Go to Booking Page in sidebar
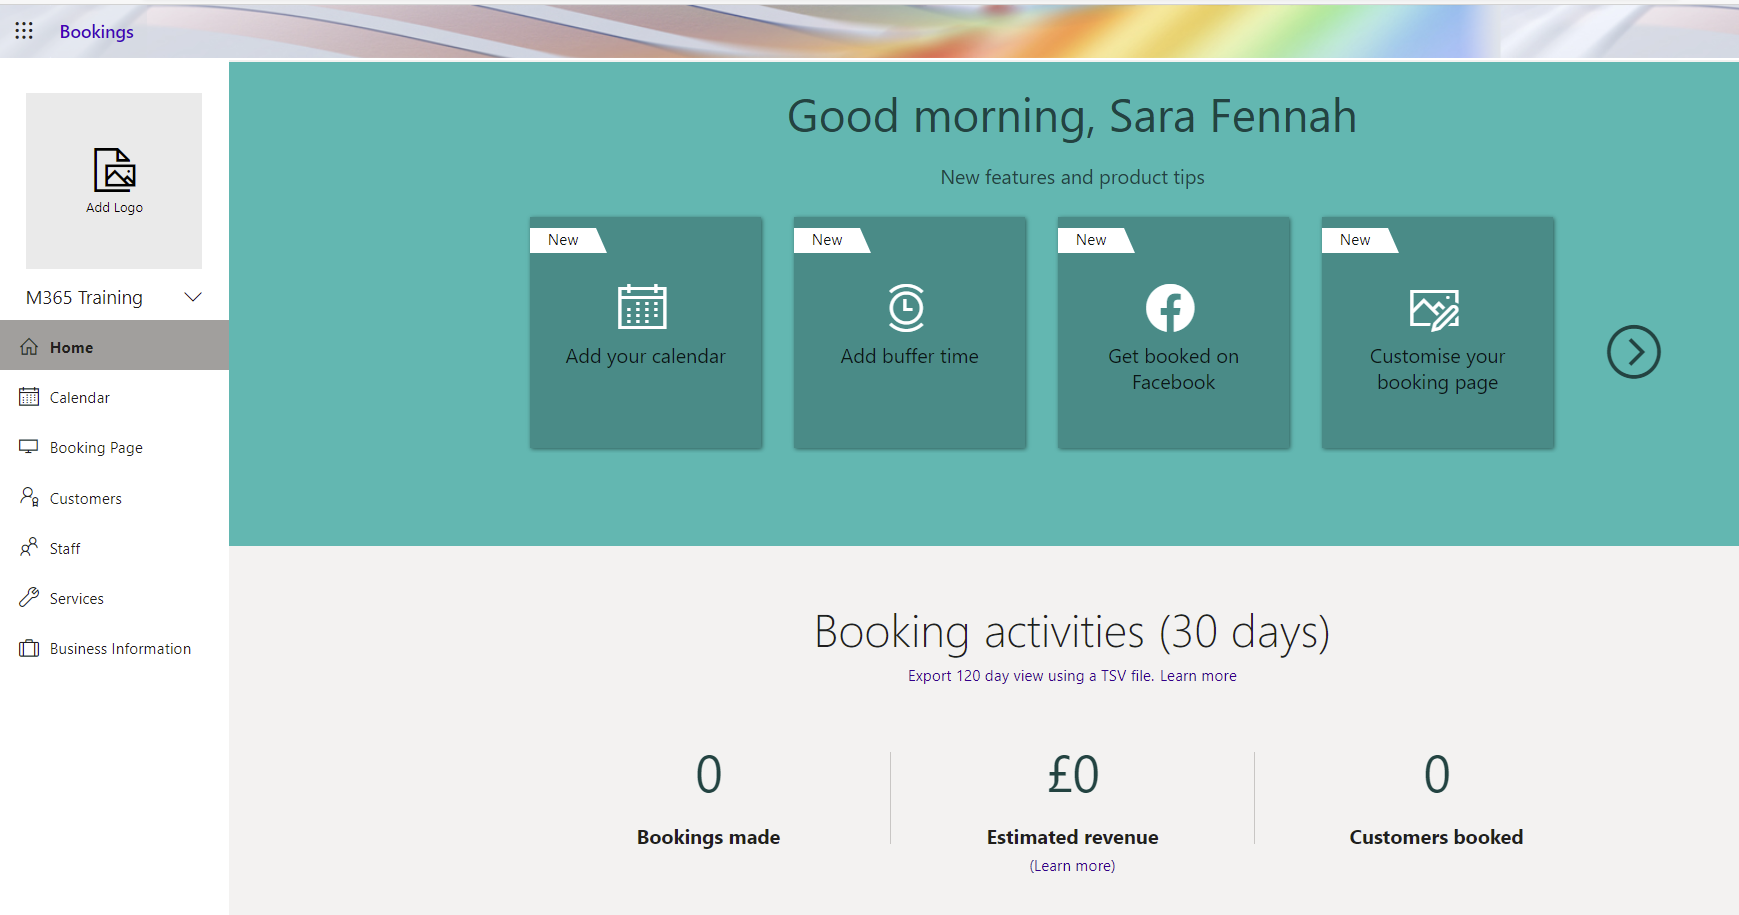 point(96,448)
